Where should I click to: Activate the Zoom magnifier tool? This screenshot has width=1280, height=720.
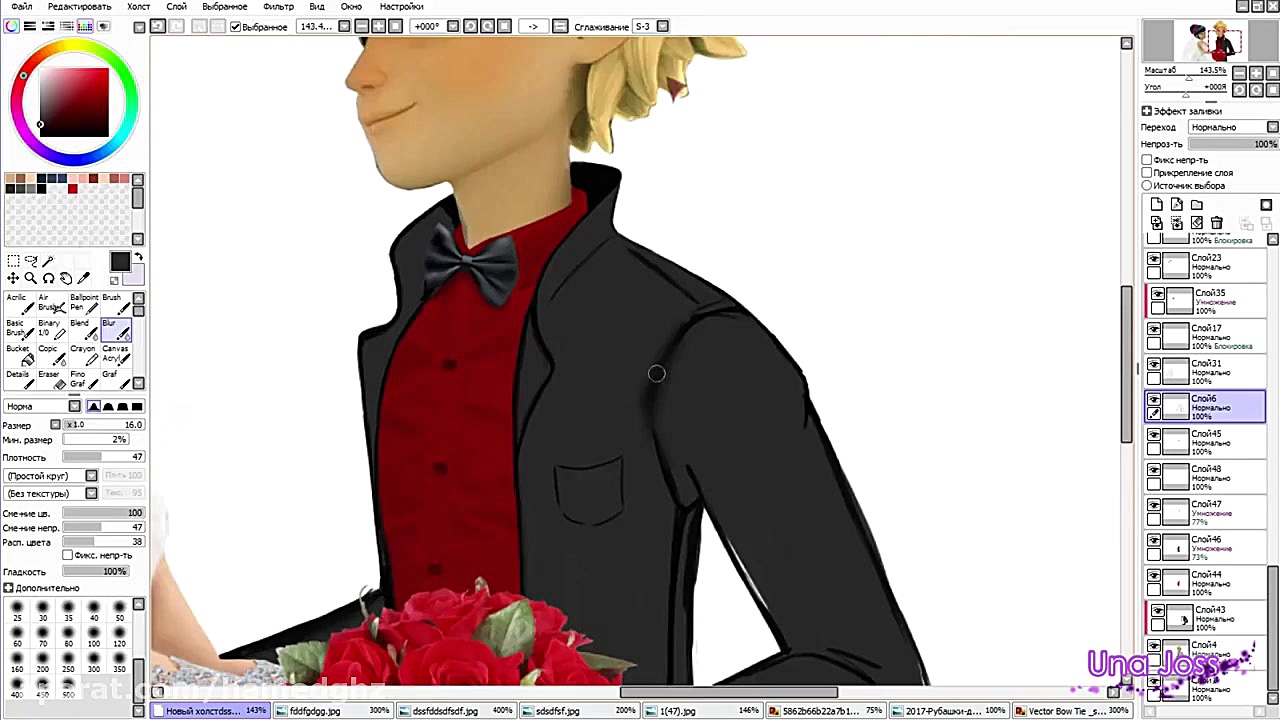(31, 278)
